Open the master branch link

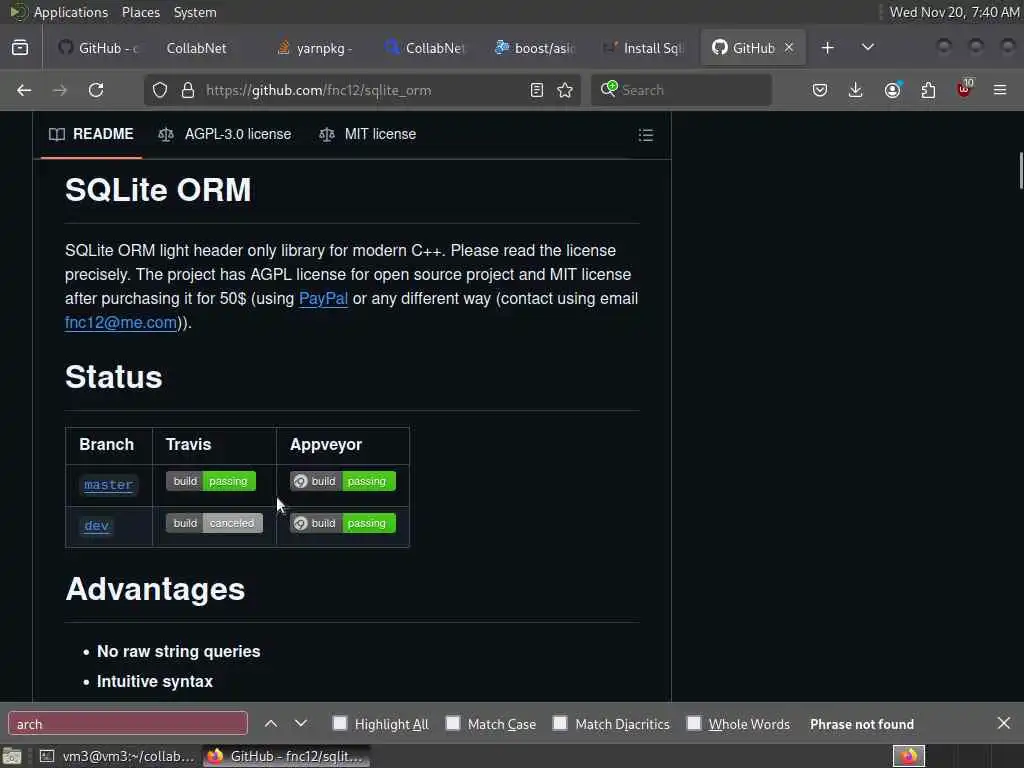pyautogui.click(x=108, y=485)
